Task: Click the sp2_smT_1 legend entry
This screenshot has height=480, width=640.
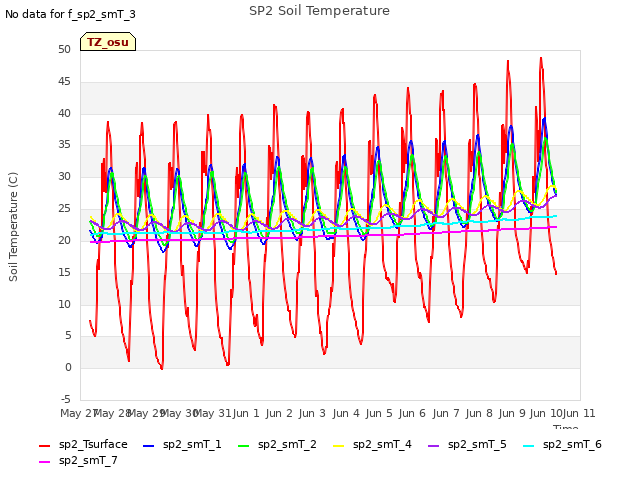Action: (182, 444)
